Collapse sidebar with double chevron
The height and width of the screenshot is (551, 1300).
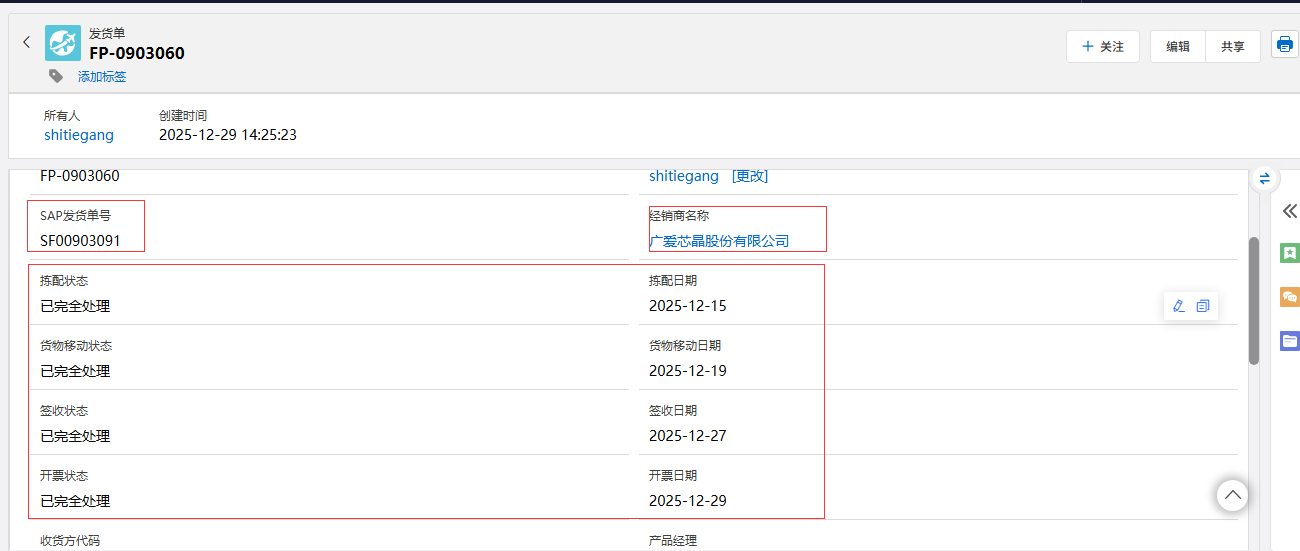1289,211
